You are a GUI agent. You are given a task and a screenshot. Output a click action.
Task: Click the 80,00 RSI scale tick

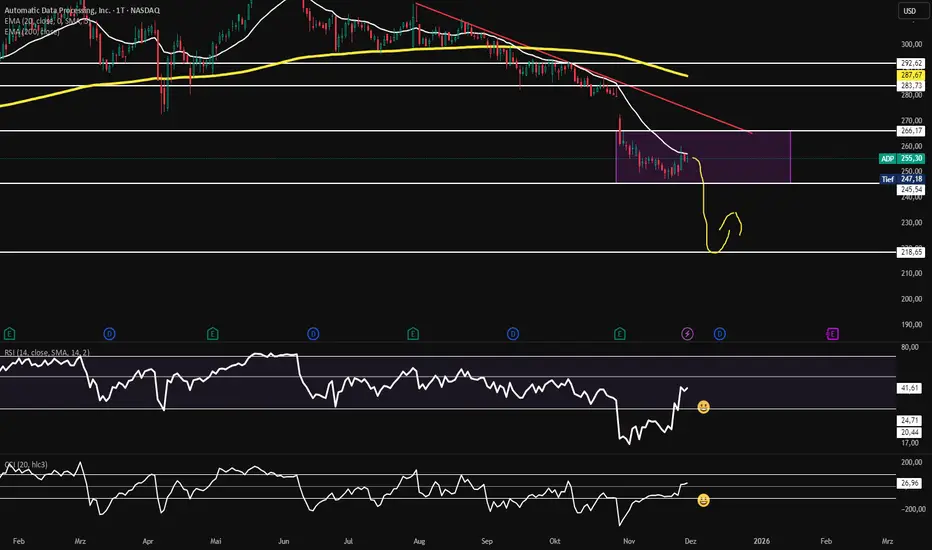click(910, 347)
